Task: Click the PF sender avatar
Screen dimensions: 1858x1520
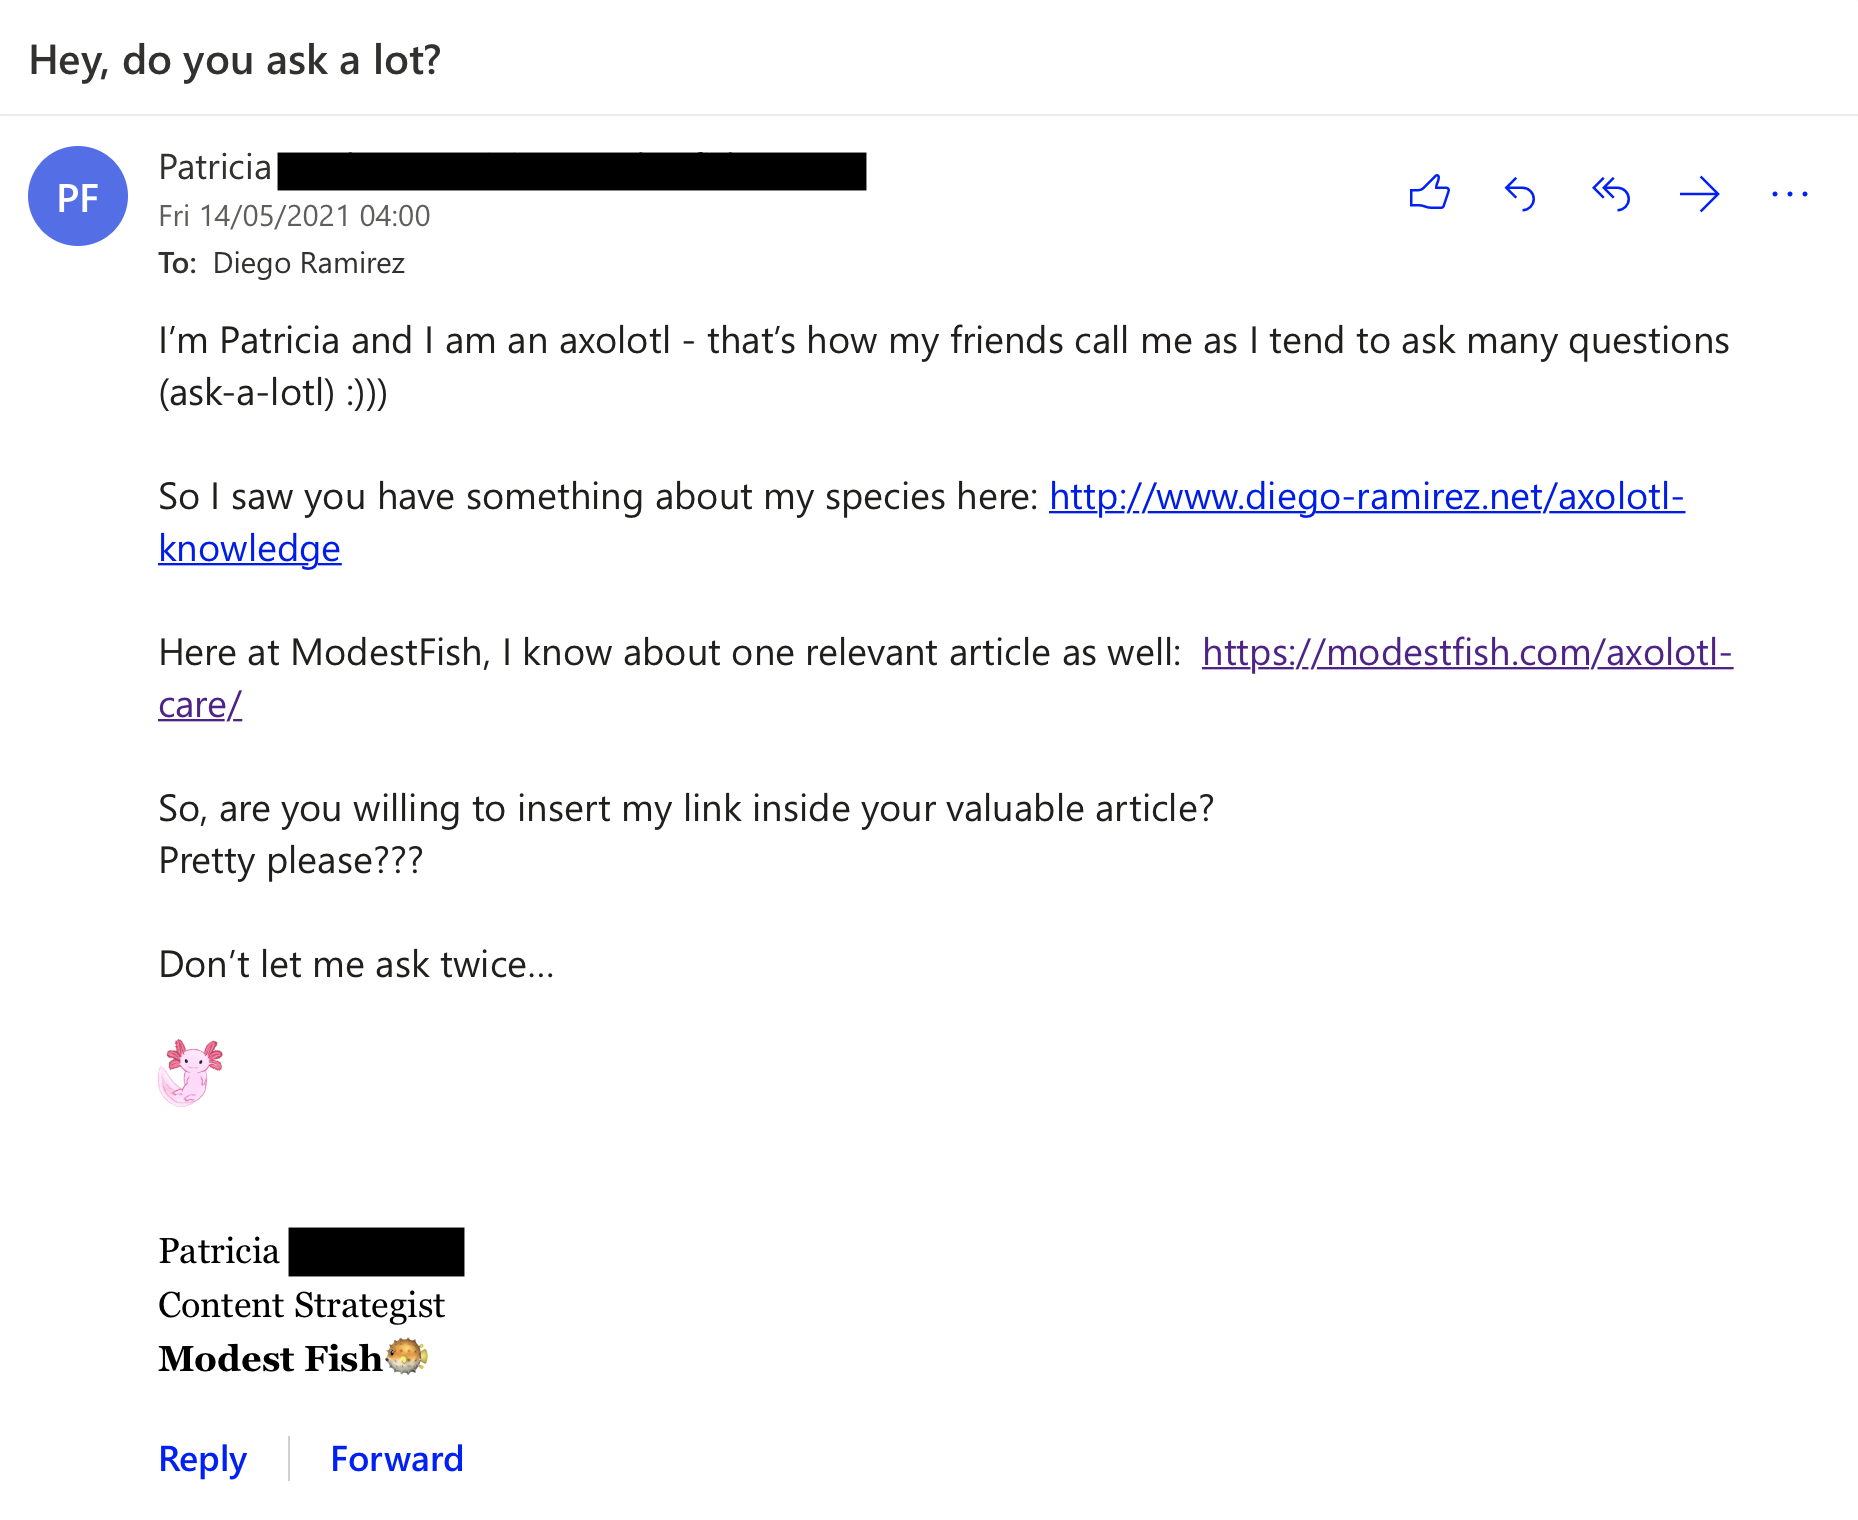Action: pos(78,196)
